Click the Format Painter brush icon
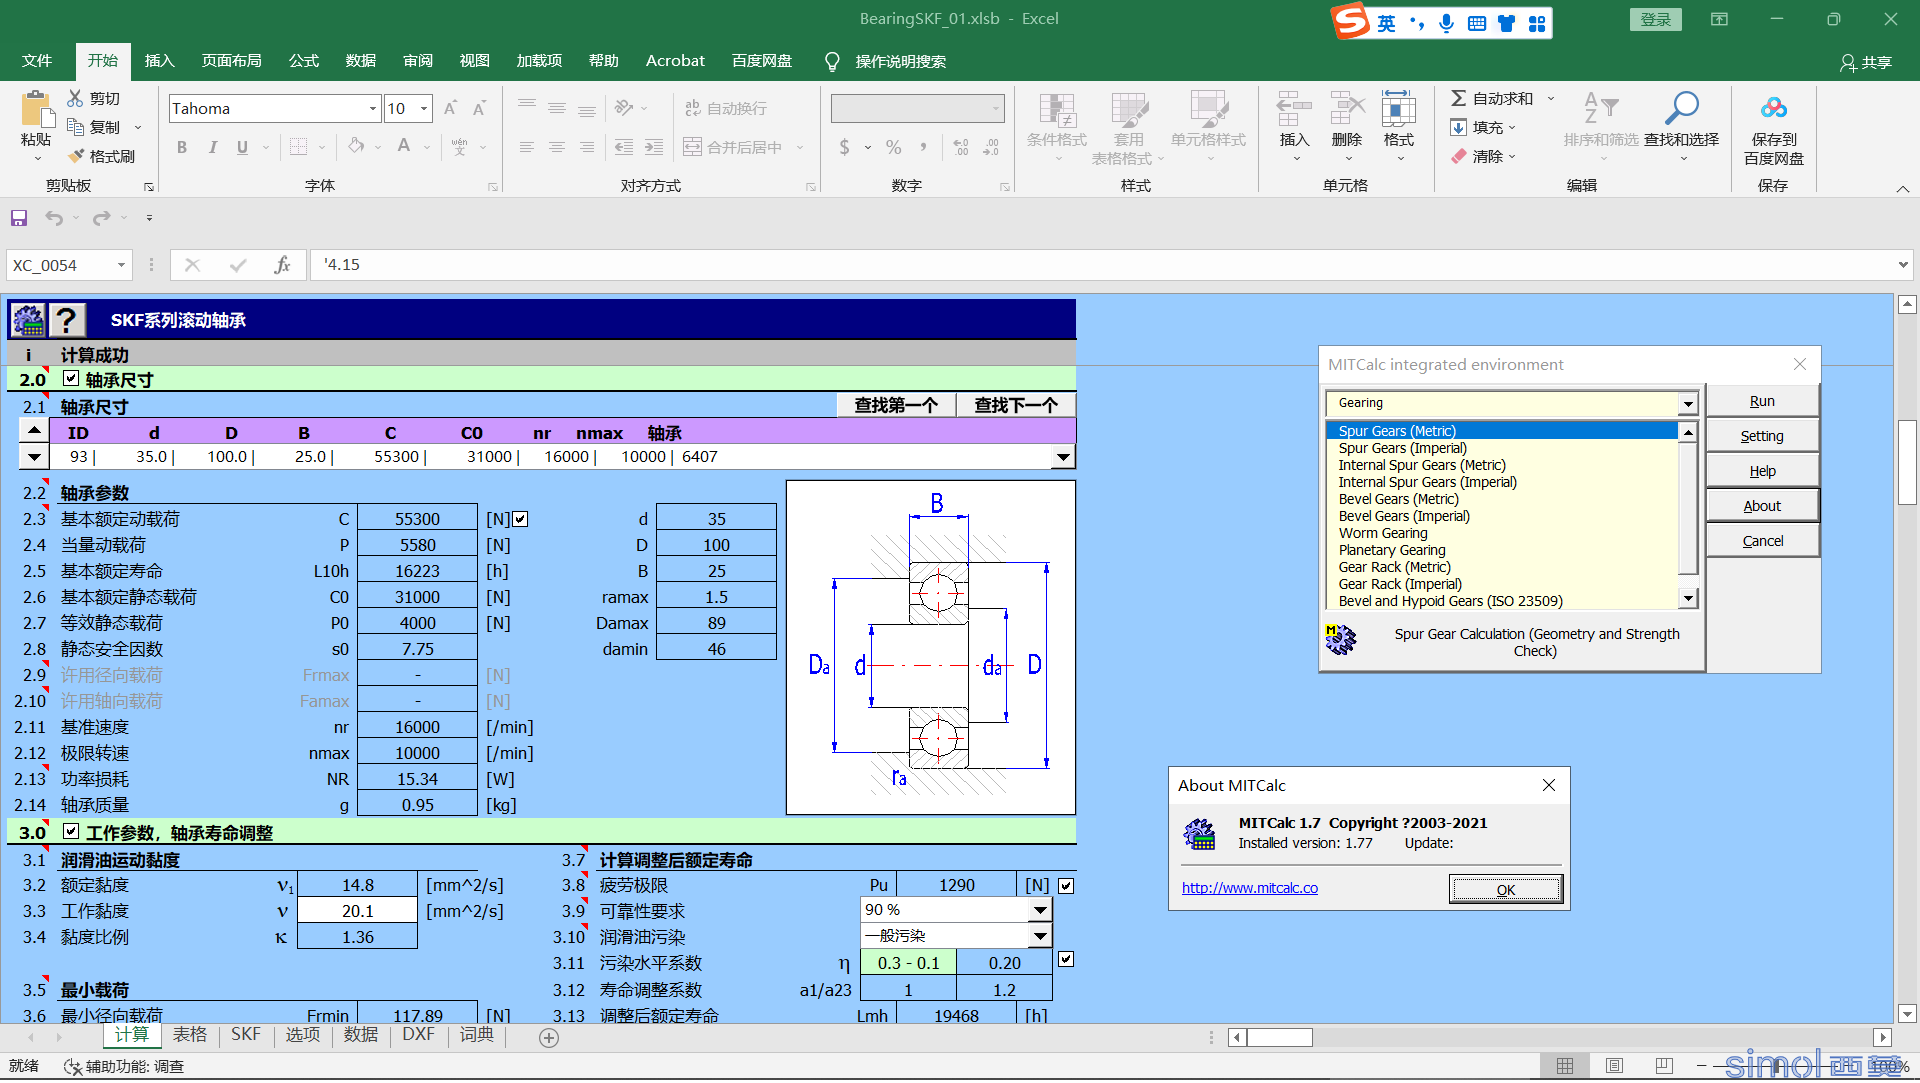This screenshot has height=1083, width=1920. pyautogui.click(x=76, y=156)
